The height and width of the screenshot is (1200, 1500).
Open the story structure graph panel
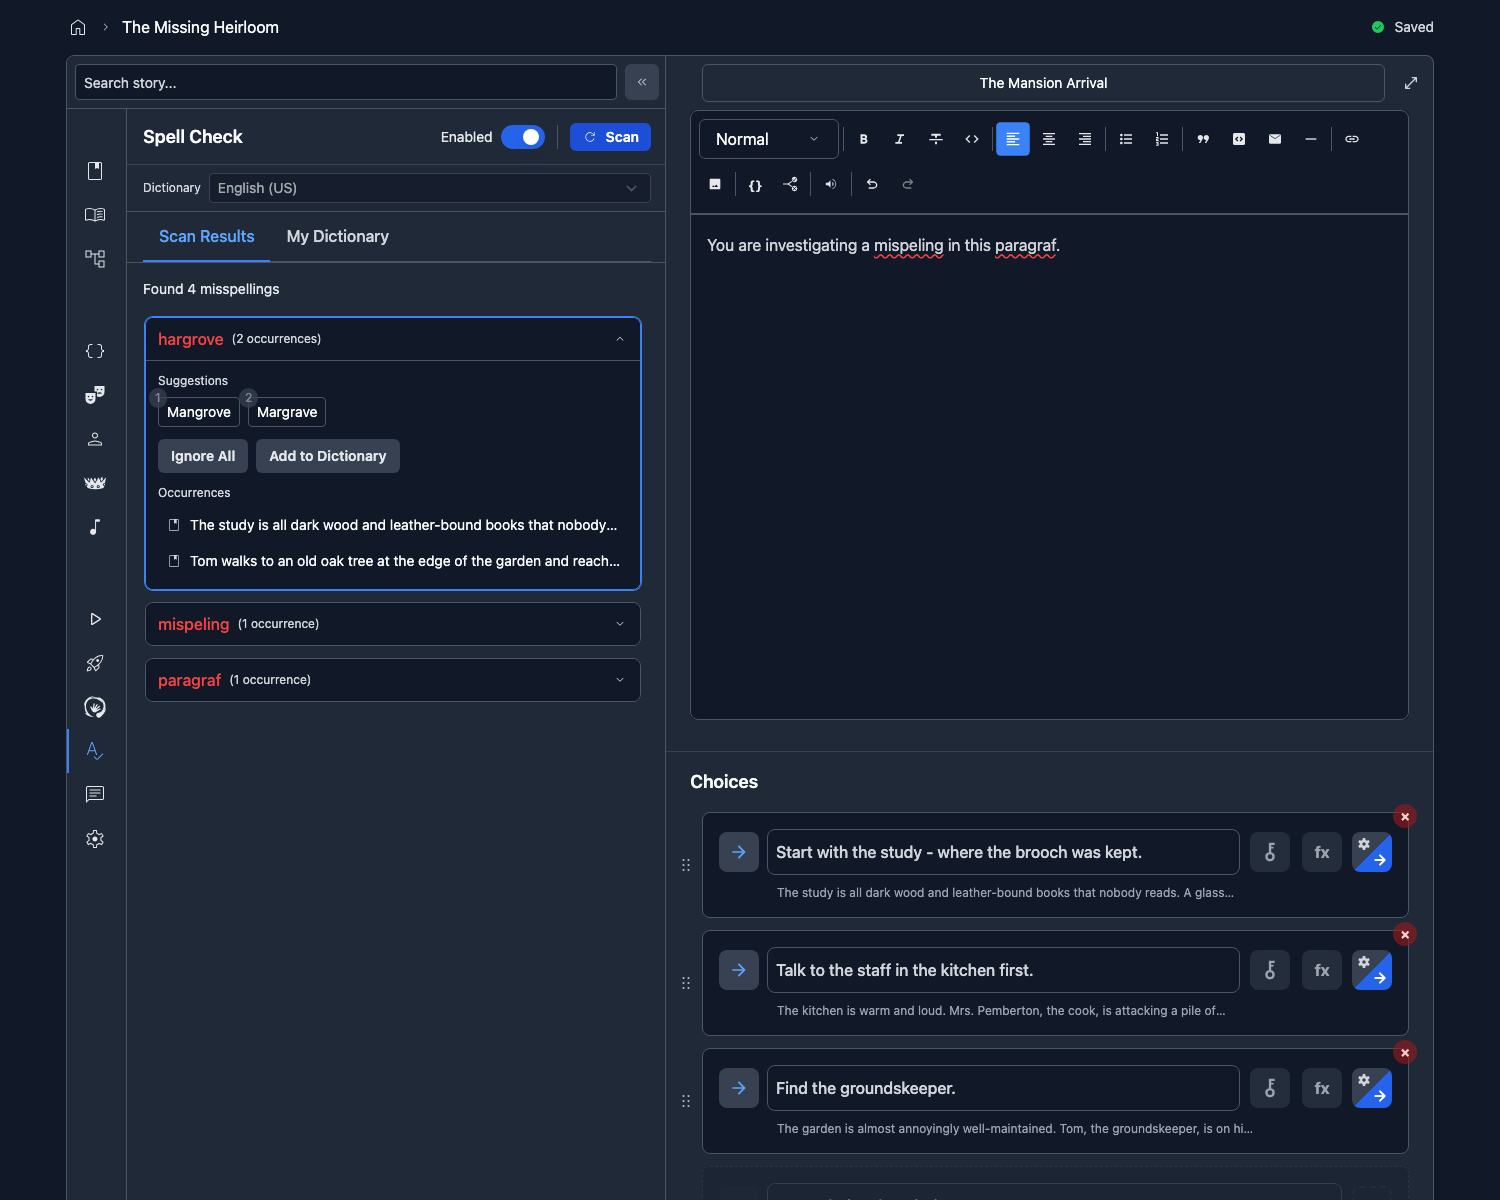(x=94, y=258)
